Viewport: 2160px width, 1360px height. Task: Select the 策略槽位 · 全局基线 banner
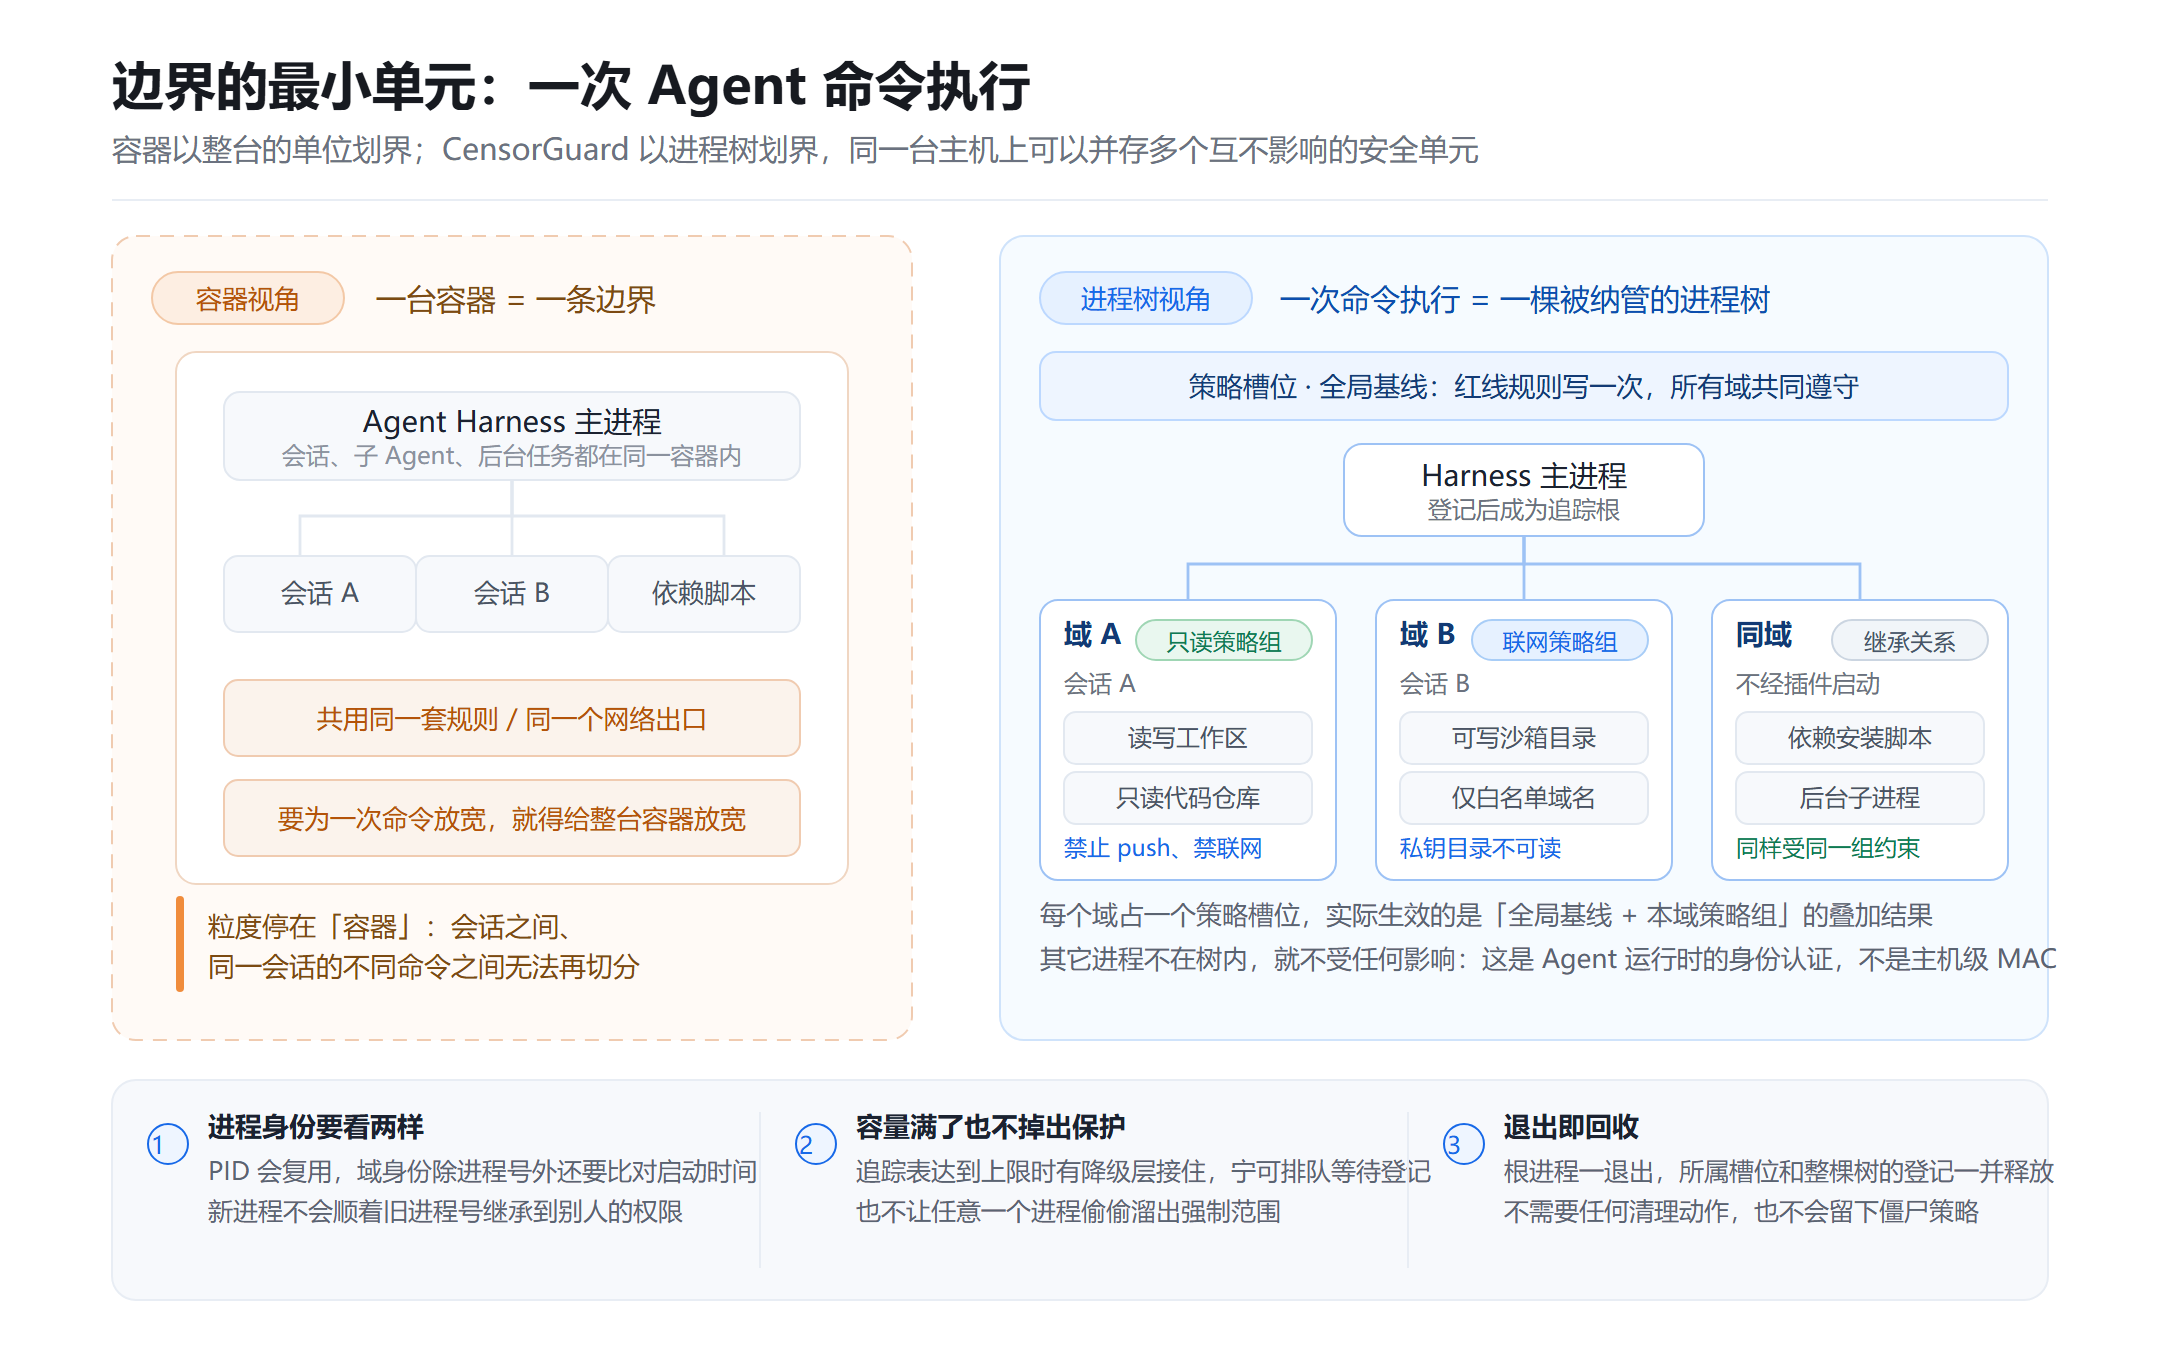1524,386
